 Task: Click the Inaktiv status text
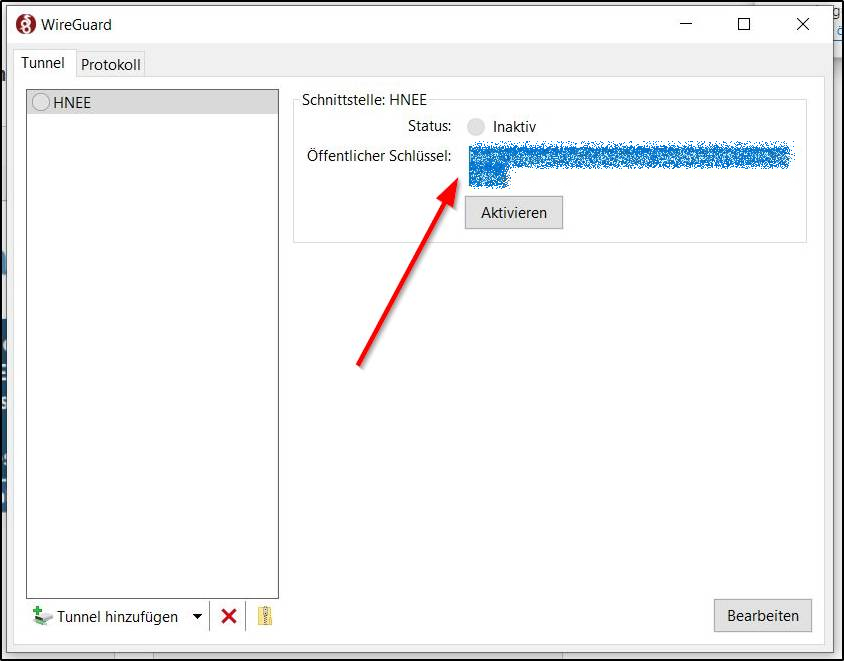coord(514,127)
